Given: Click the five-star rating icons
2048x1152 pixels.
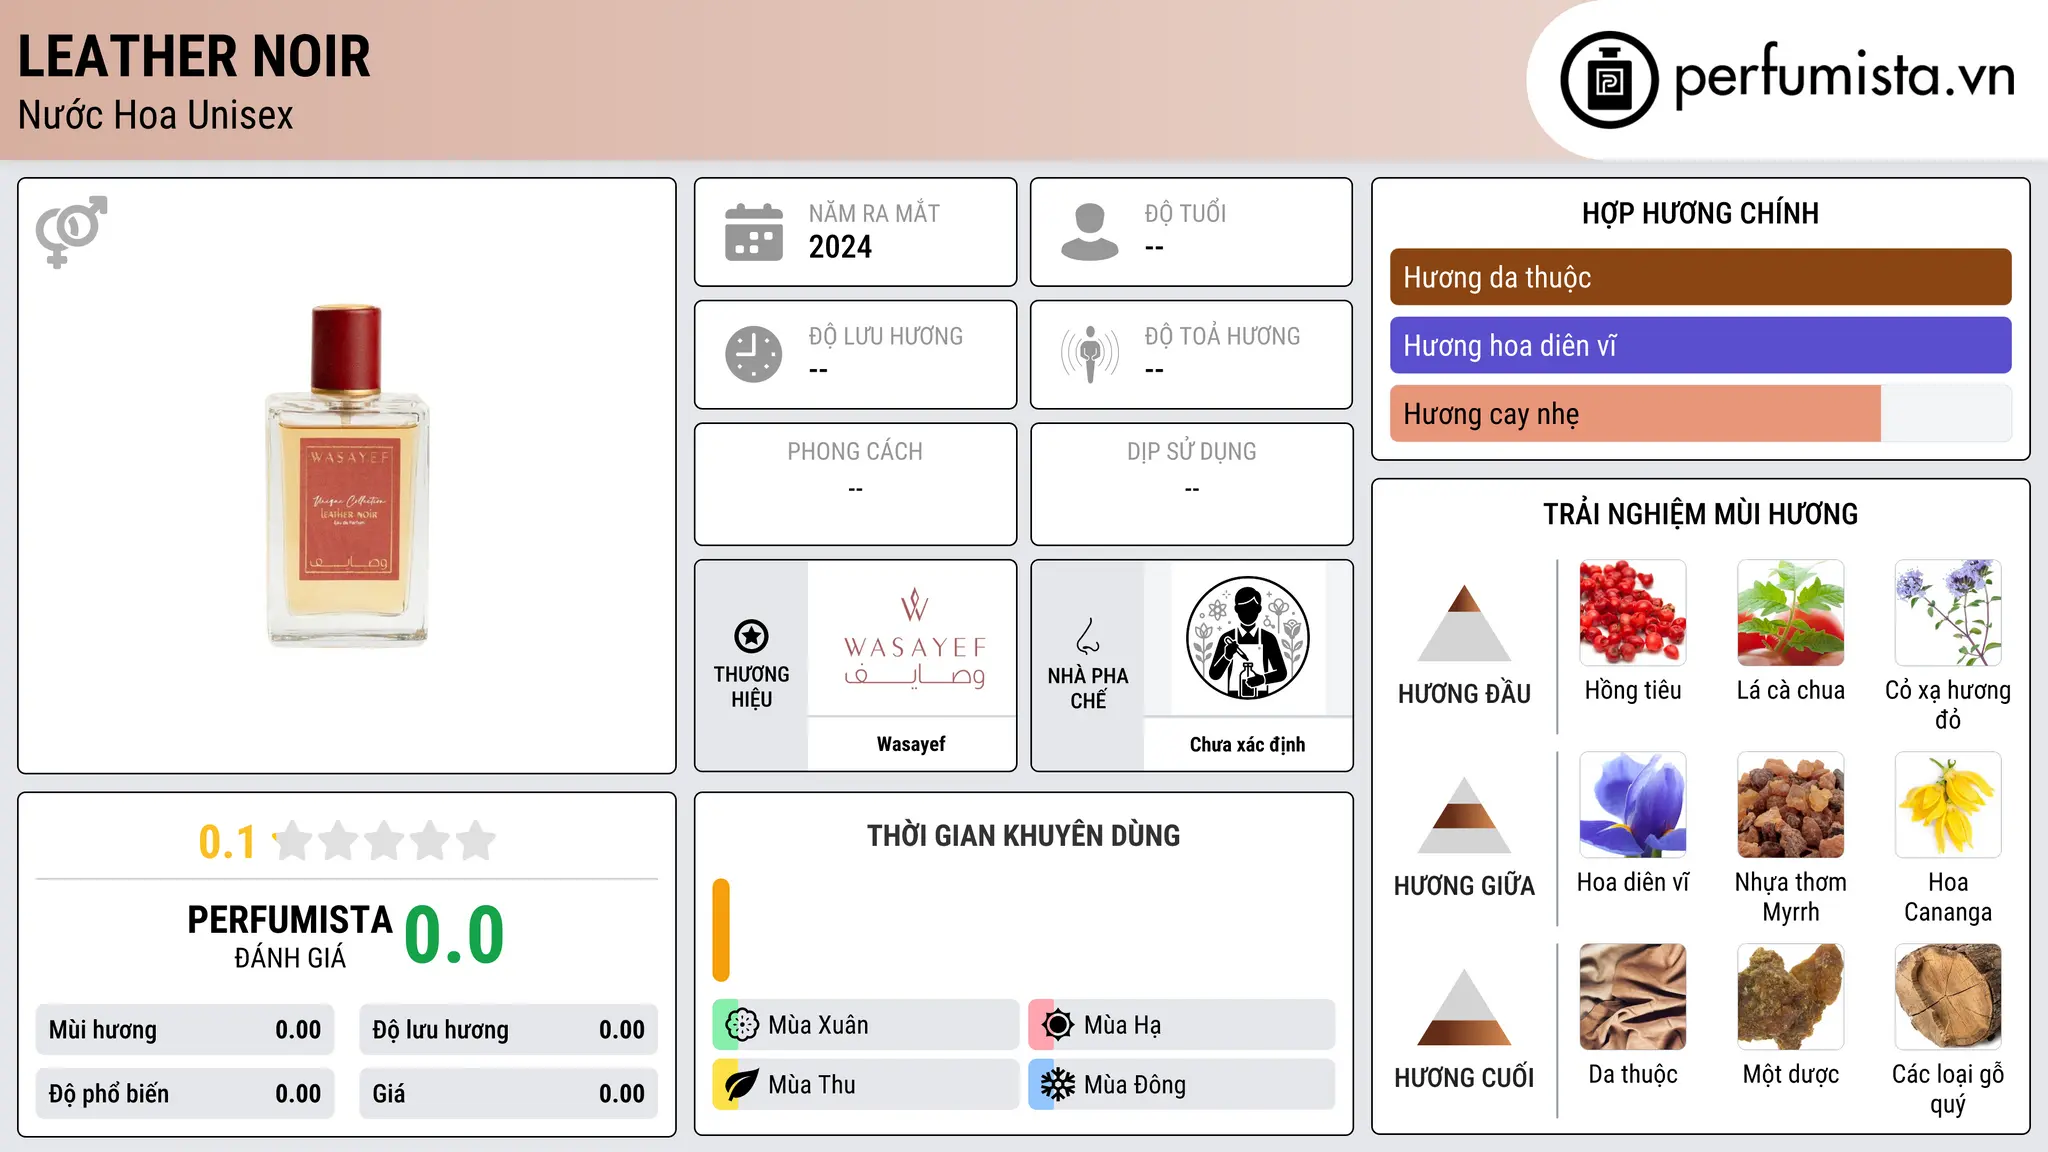Looking at the screenshot, I should click(384, 841).
